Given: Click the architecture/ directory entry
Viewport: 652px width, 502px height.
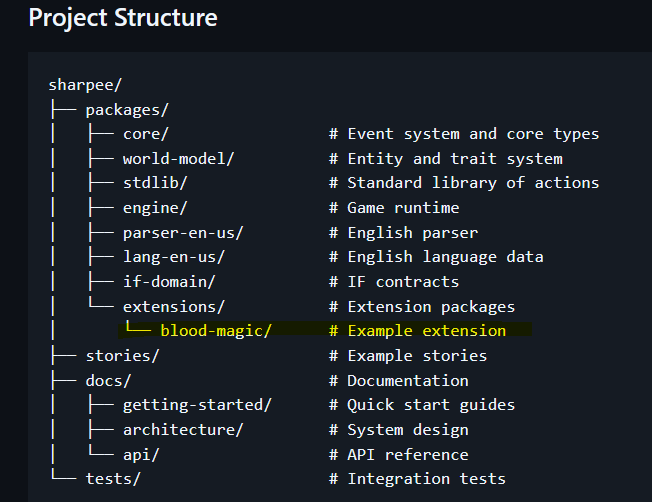Looking at the screenshot, I should [183, 430].
